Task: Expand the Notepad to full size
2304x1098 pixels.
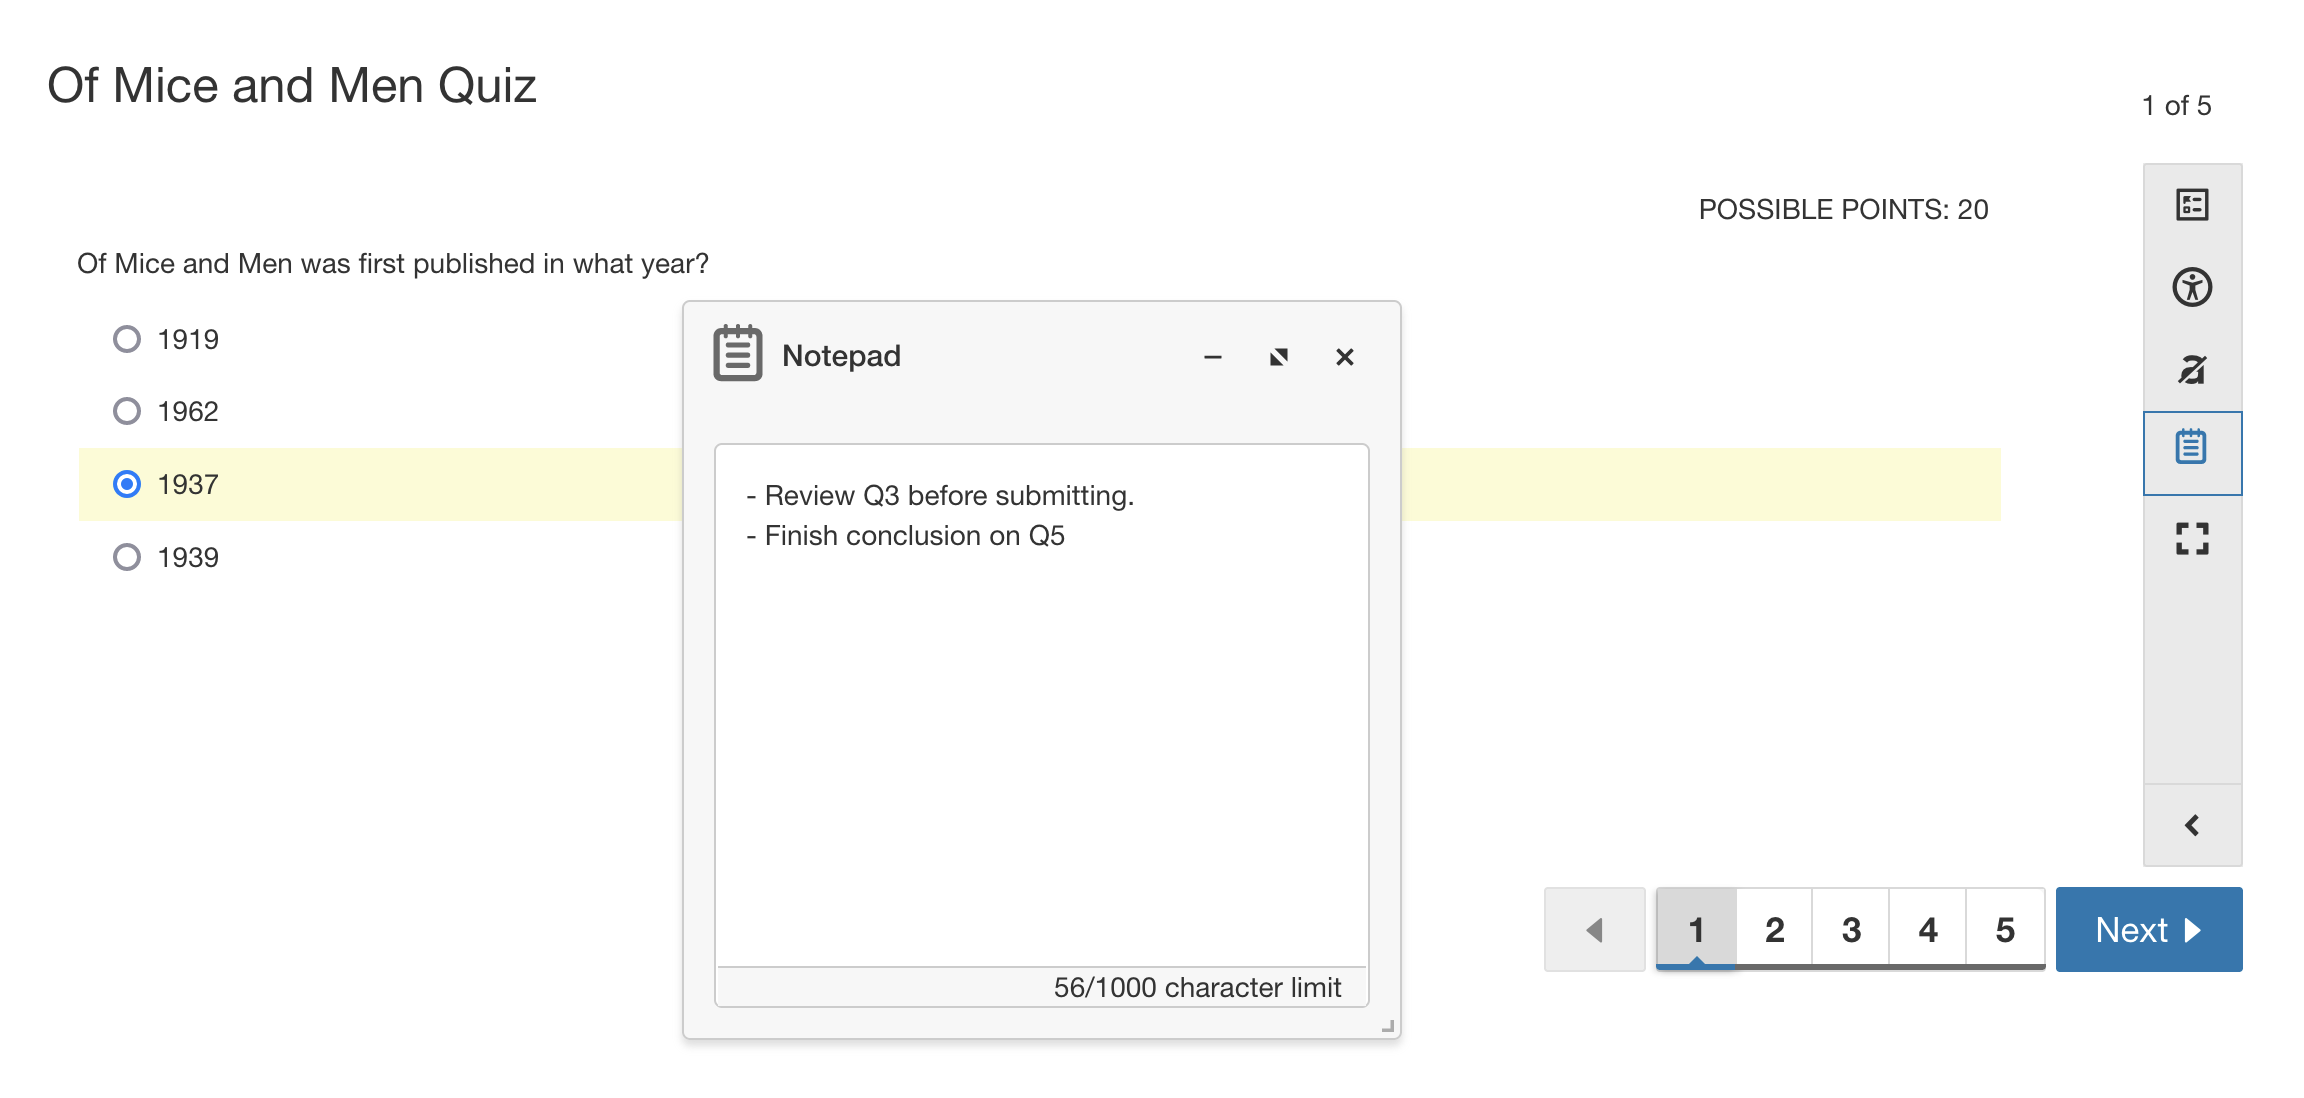Action: click(1279, 356)
